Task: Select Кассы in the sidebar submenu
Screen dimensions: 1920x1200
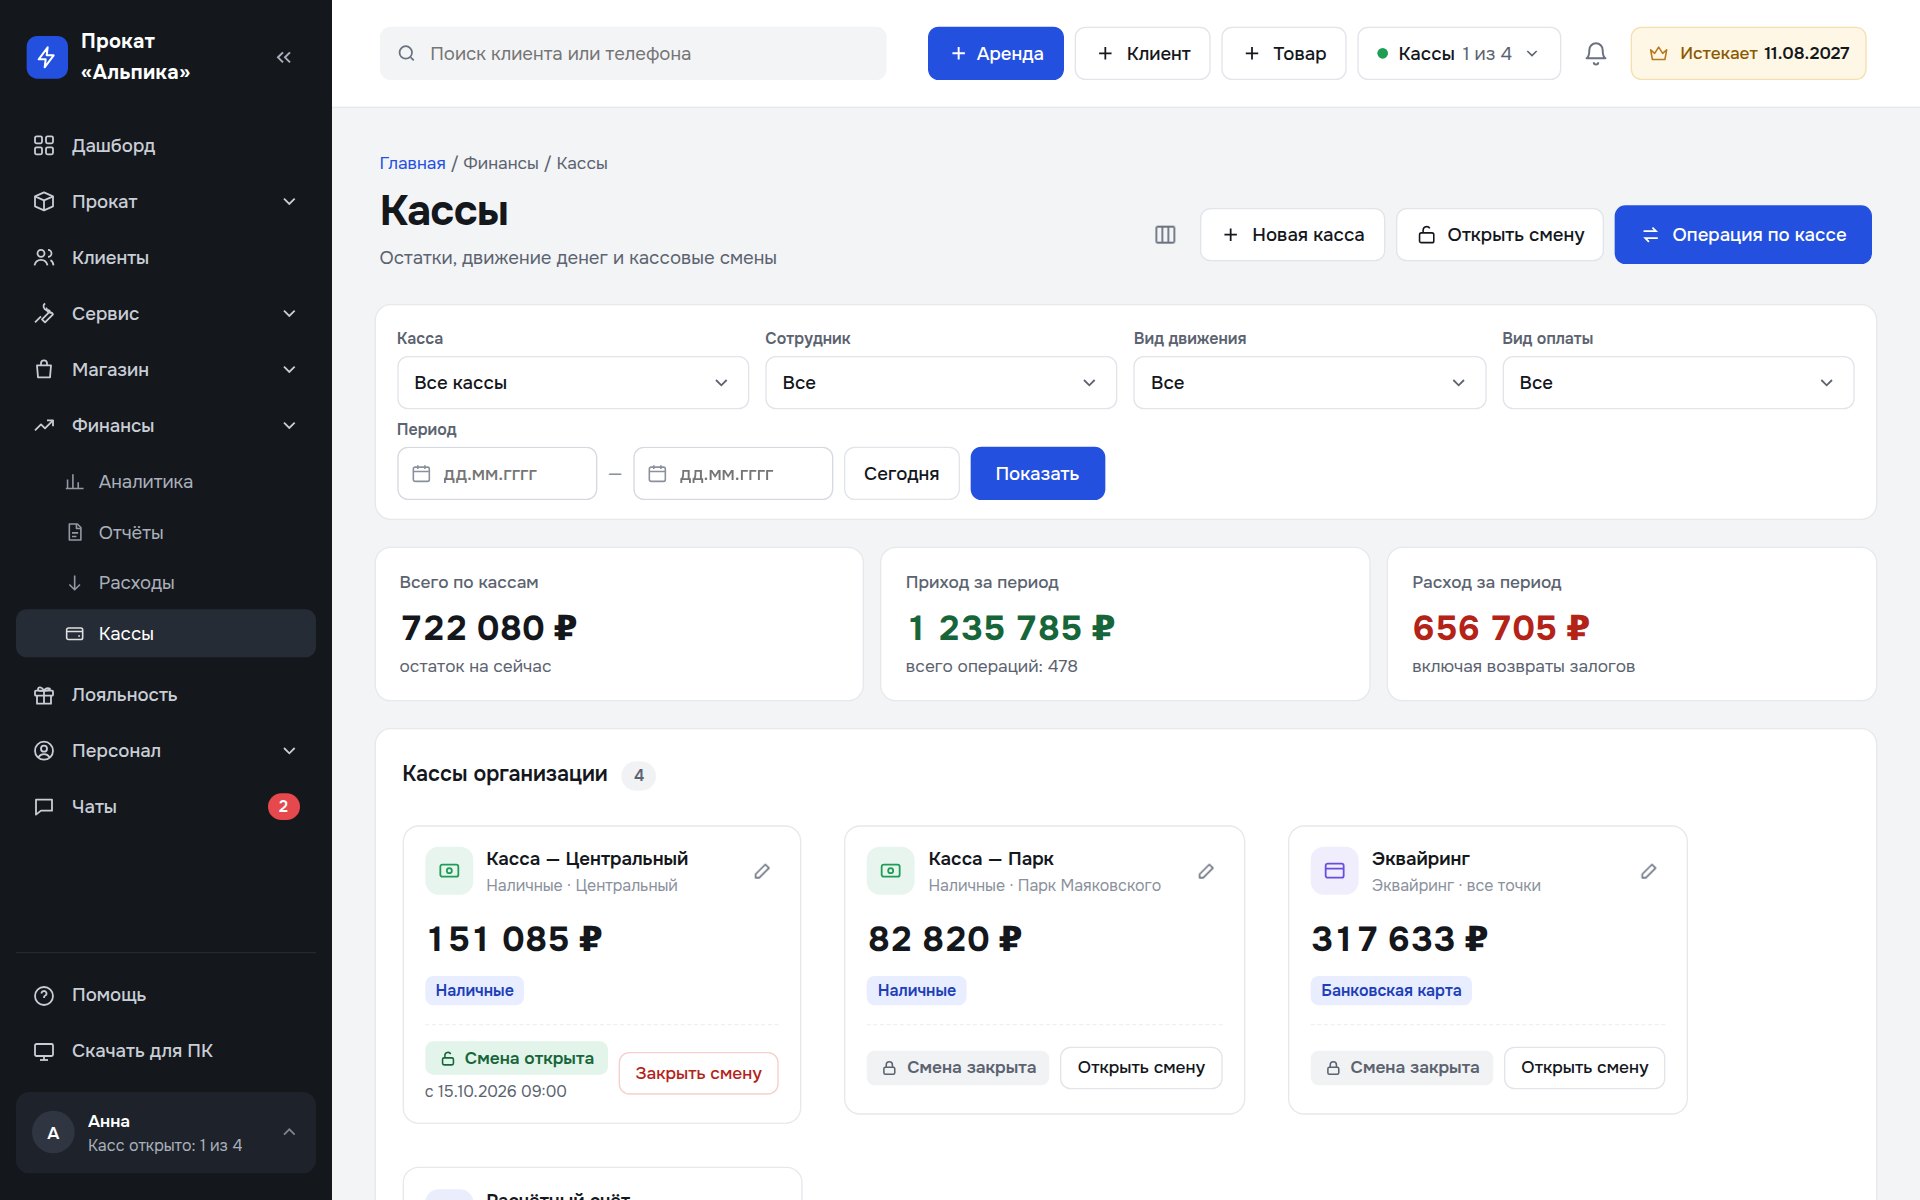Action: [x=166, y=633]
